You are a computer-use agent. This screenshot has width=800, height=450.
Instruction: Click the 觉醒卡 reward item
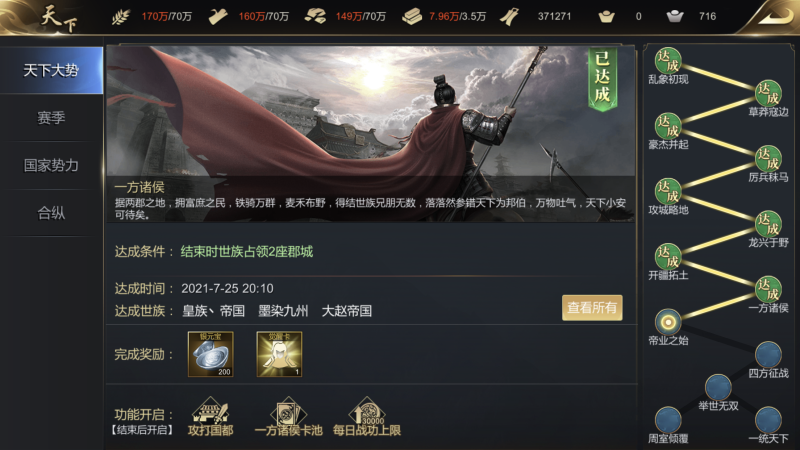279,354
